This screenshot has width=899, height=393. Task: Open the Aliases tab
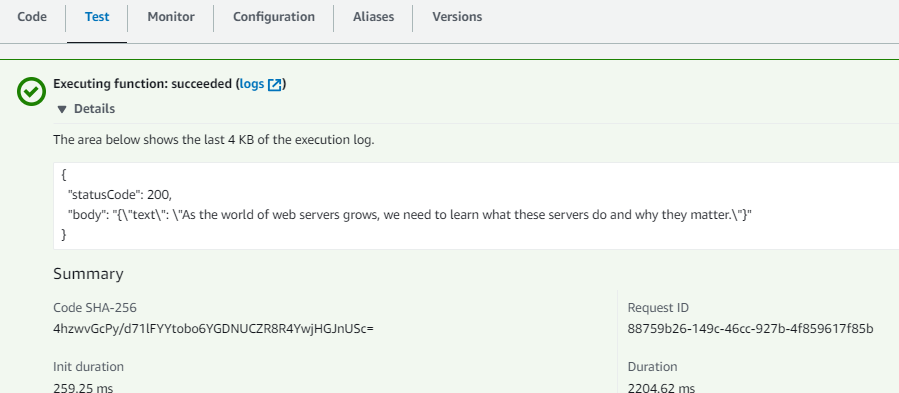[373, 17]
